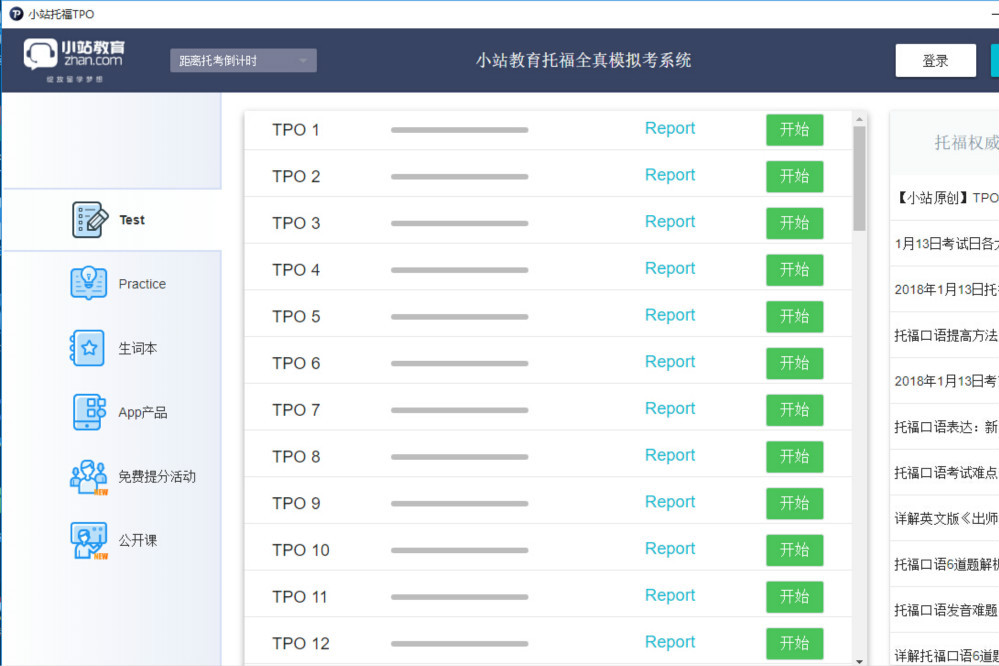Open the 托福口语6道题解析 news item
Image resolution: width=999 pixels, height=666 pixels.
[x=947, y=565]
